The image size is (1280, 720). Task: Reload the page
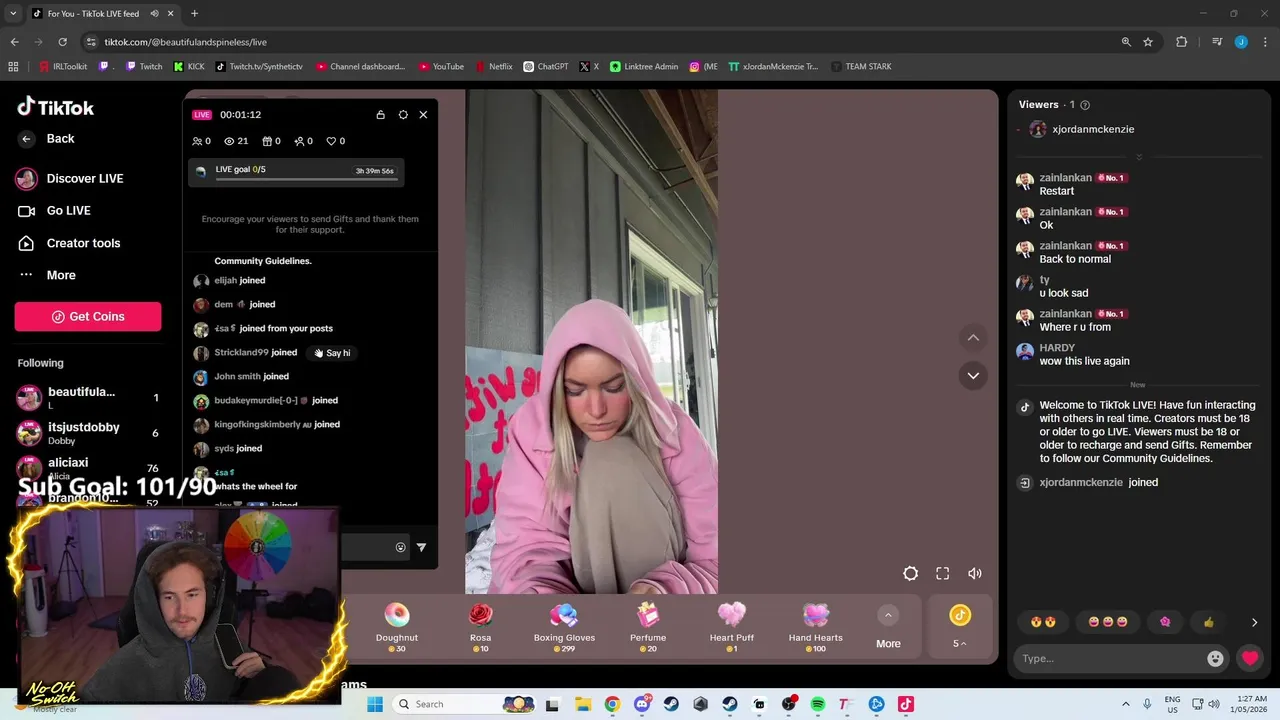click(x=62, y=42)
